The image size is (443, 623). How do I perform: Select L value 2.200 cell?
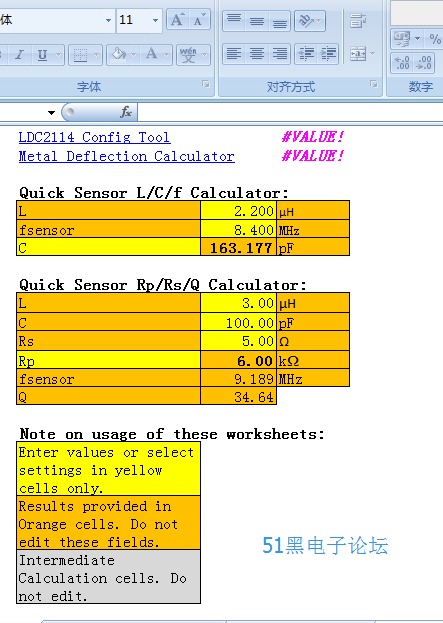(238, 211)
